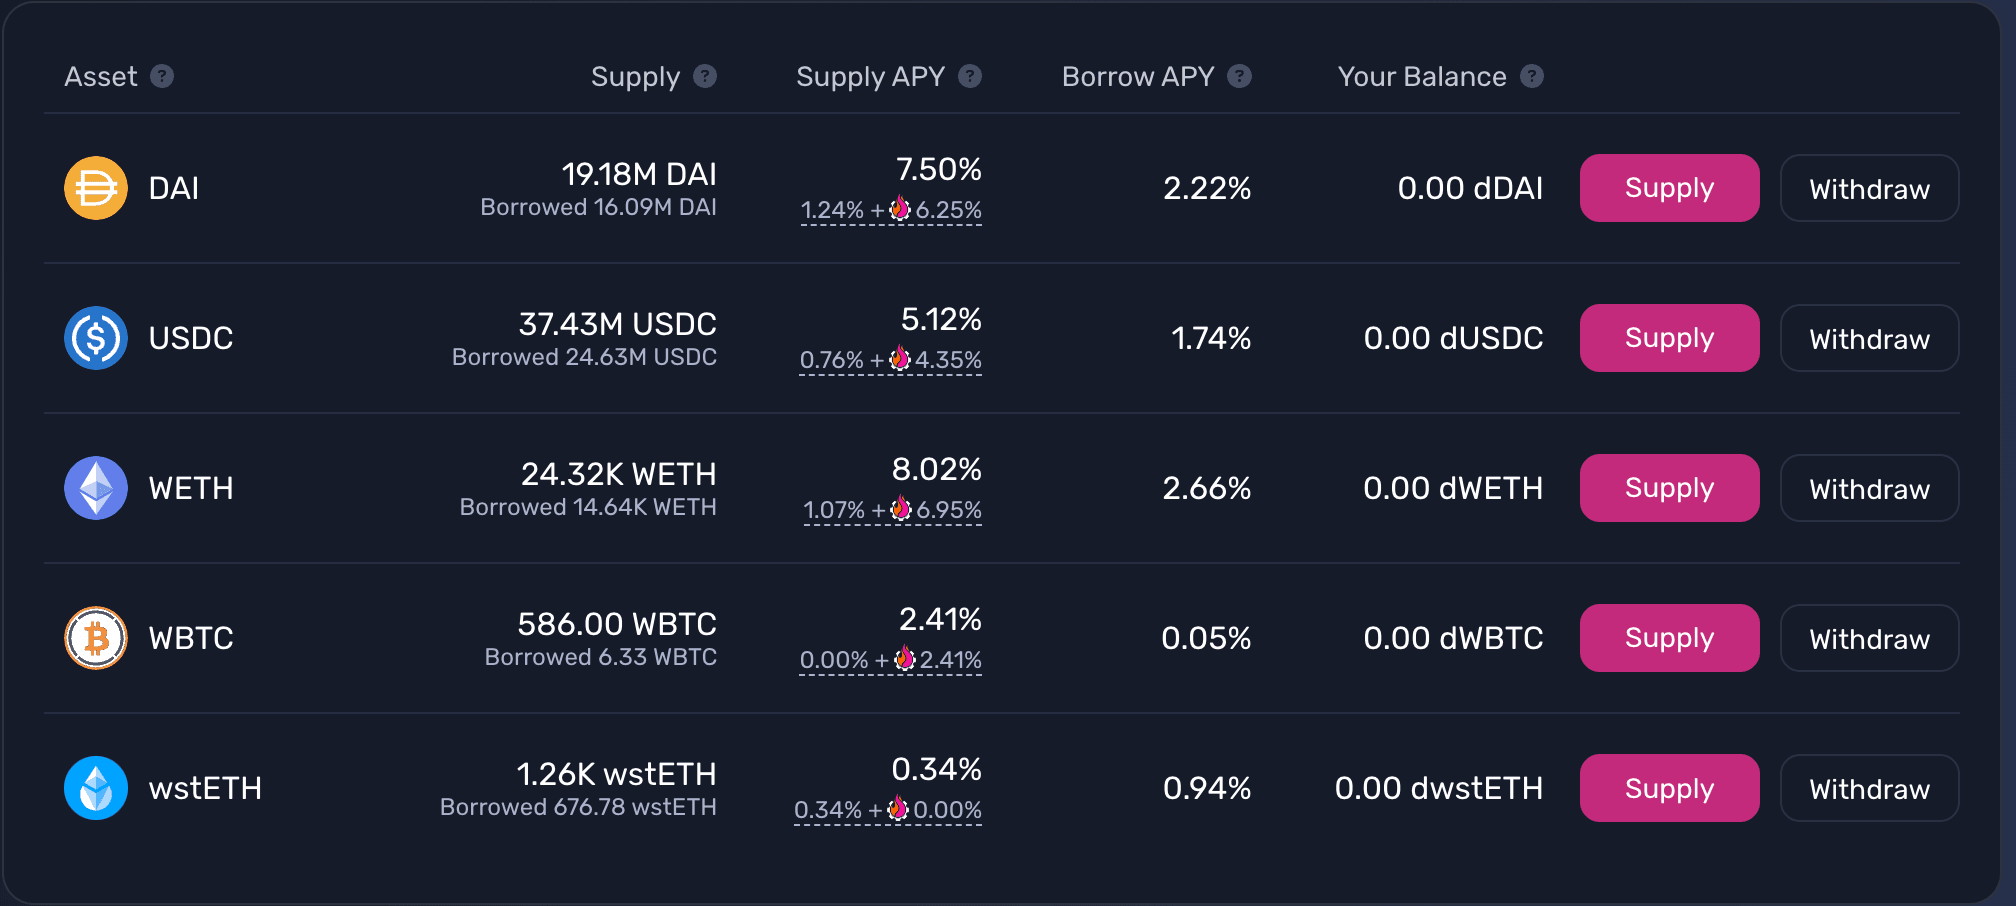This screenshot has height=906, width=2016.
Task: Click Supply button for WETH
Action: pyautogui.click(x=1670, y=488)
